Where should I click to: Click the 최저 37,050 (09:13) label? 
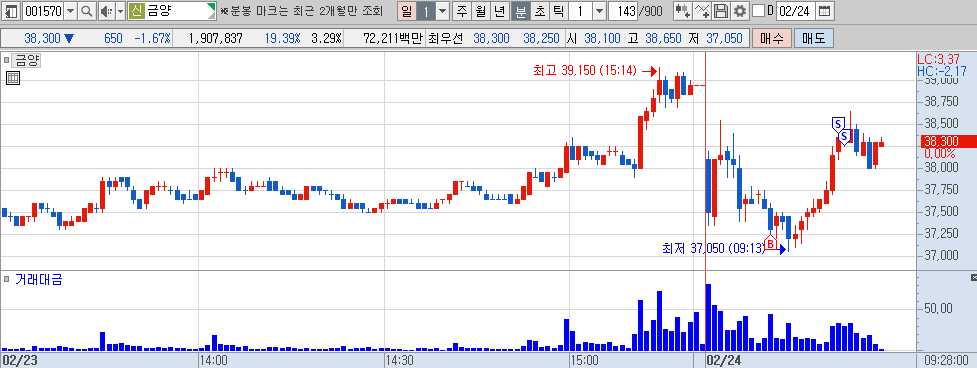(713, 248)
